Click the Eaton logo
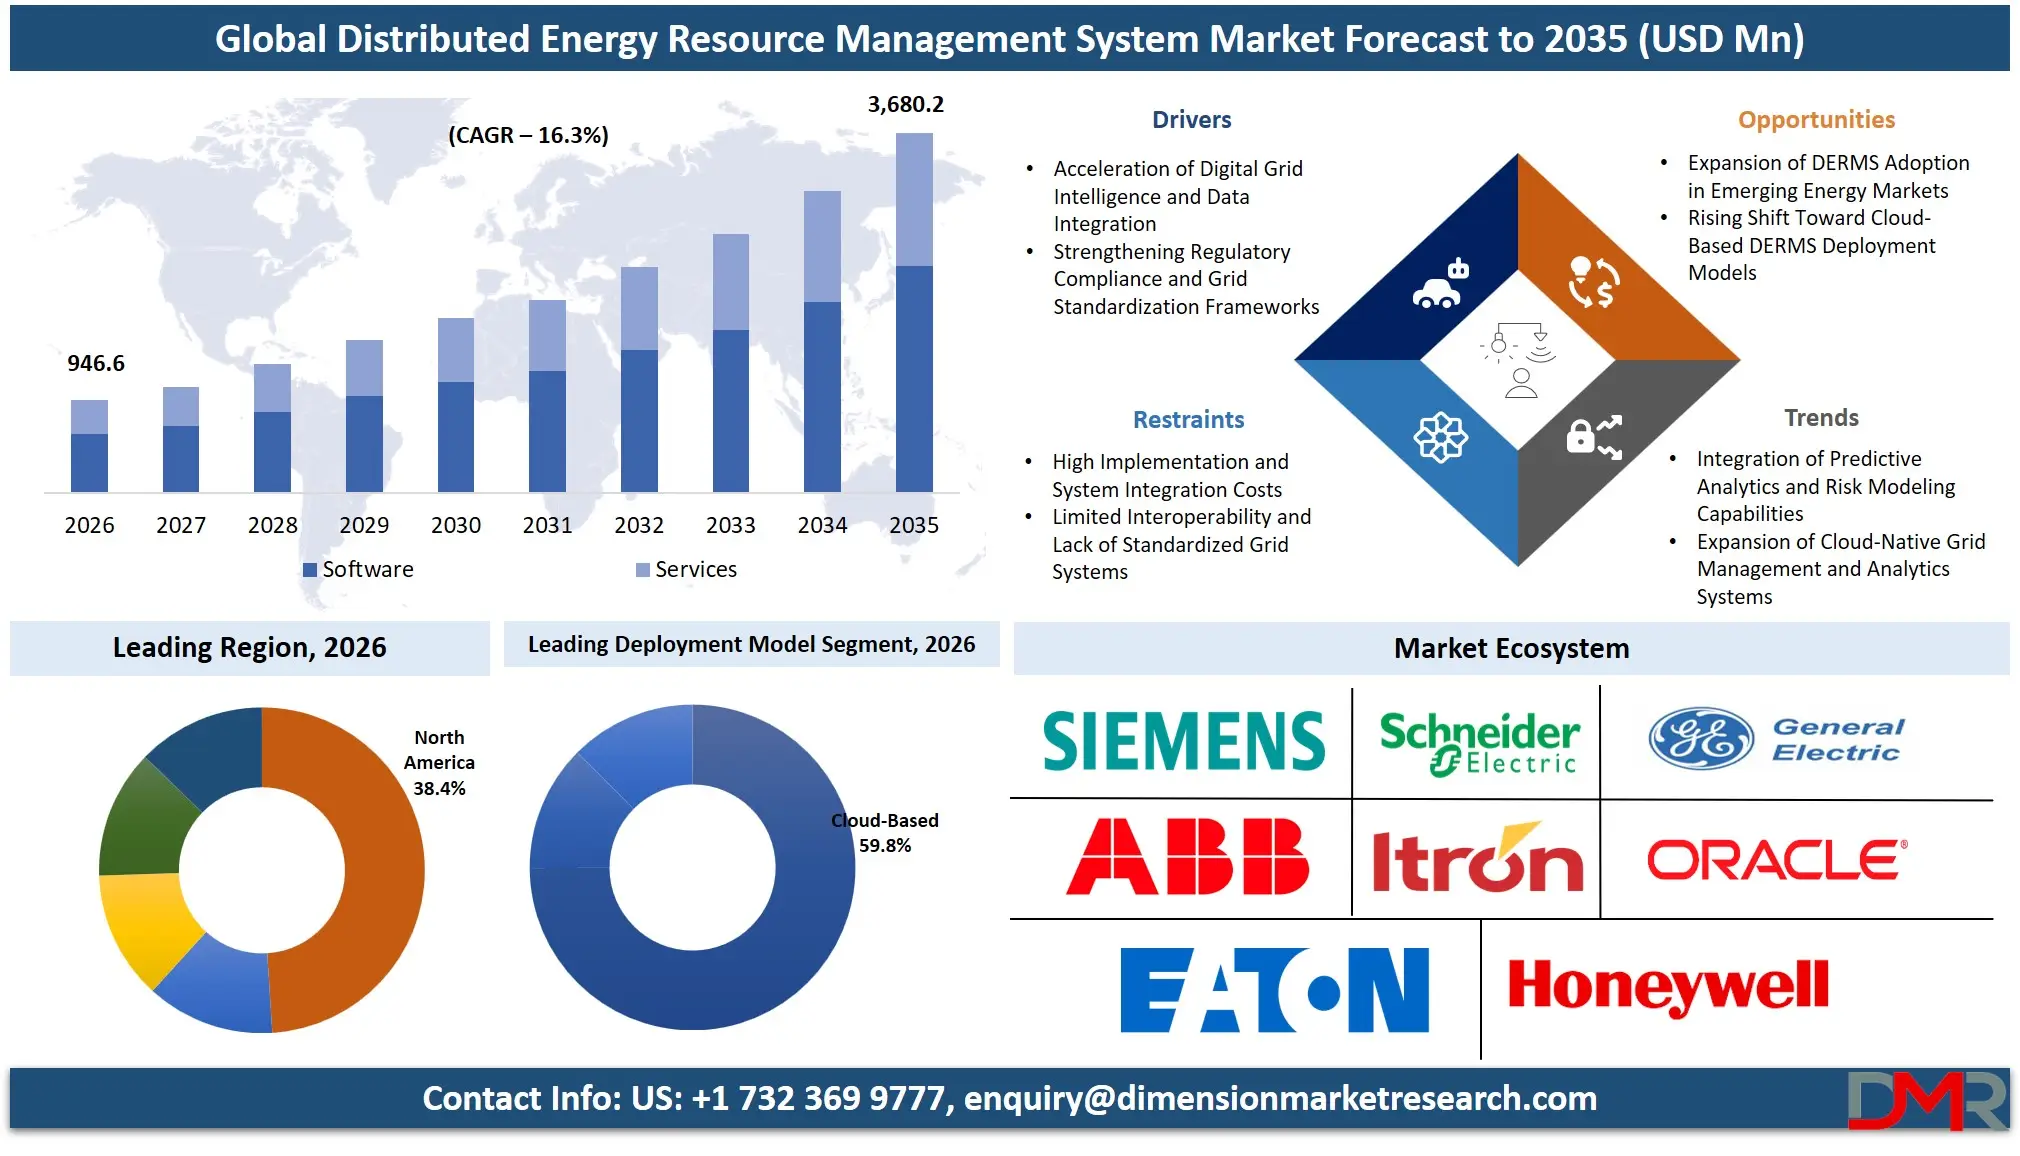The width and height of the screenshot is (2020, 1156). pos(1275,990)
